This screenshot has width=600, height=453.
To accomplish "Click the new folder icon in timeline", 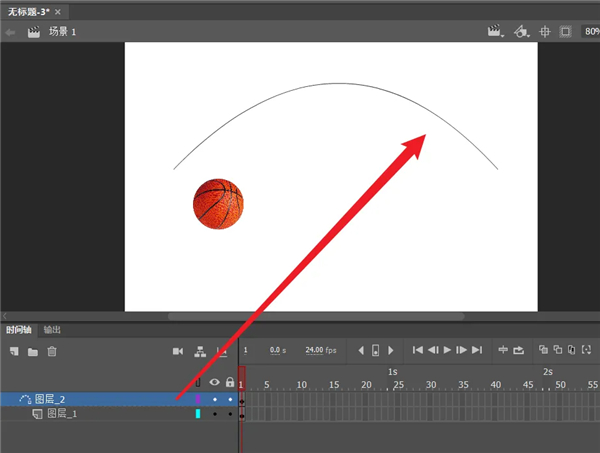I will pos(33,351).
